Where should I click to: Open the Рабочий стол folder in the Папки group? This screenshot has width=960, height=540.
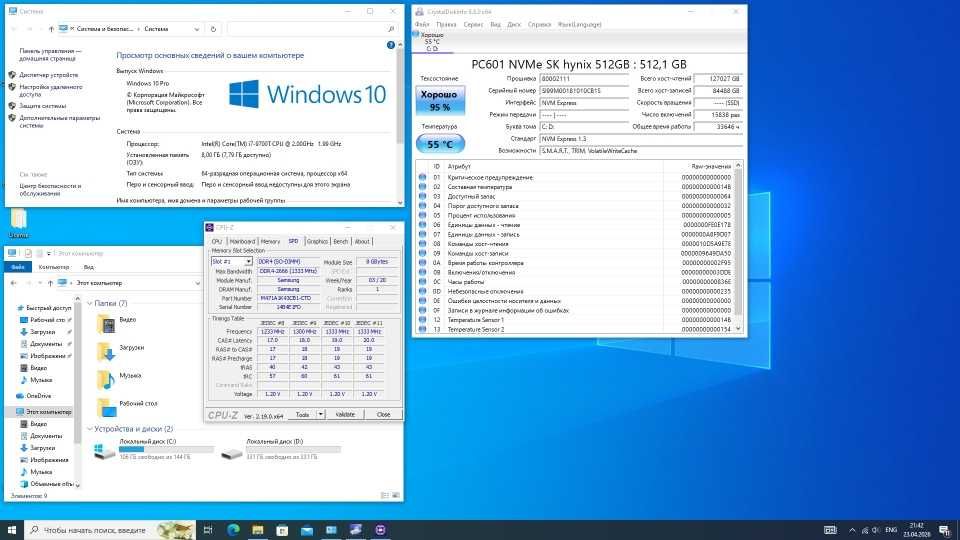tap(127, 407)
